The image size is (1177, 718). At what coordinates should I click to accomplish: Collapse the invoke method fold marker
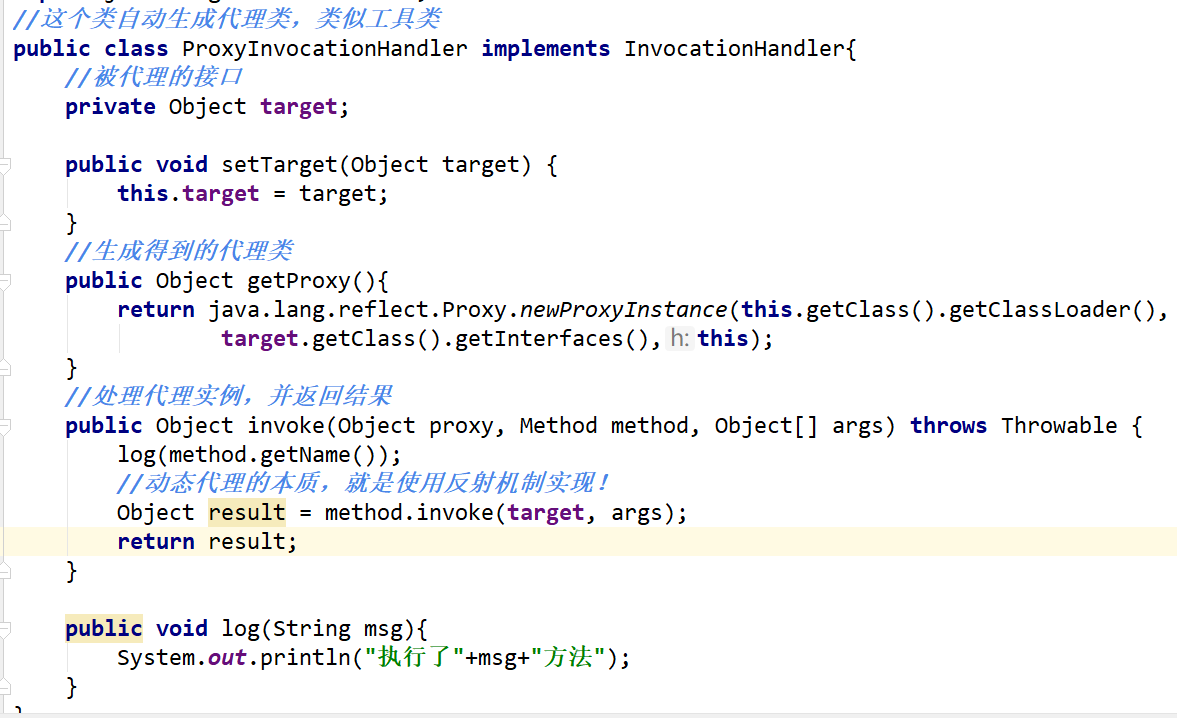pyautogui.click(x=4, y=426)
